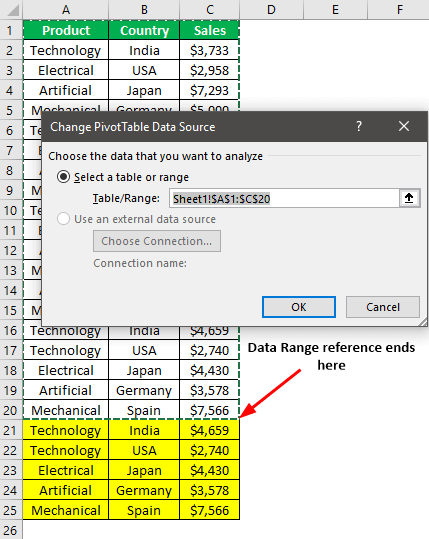Select column A header
429x539 pixels.
coord(66,10)
